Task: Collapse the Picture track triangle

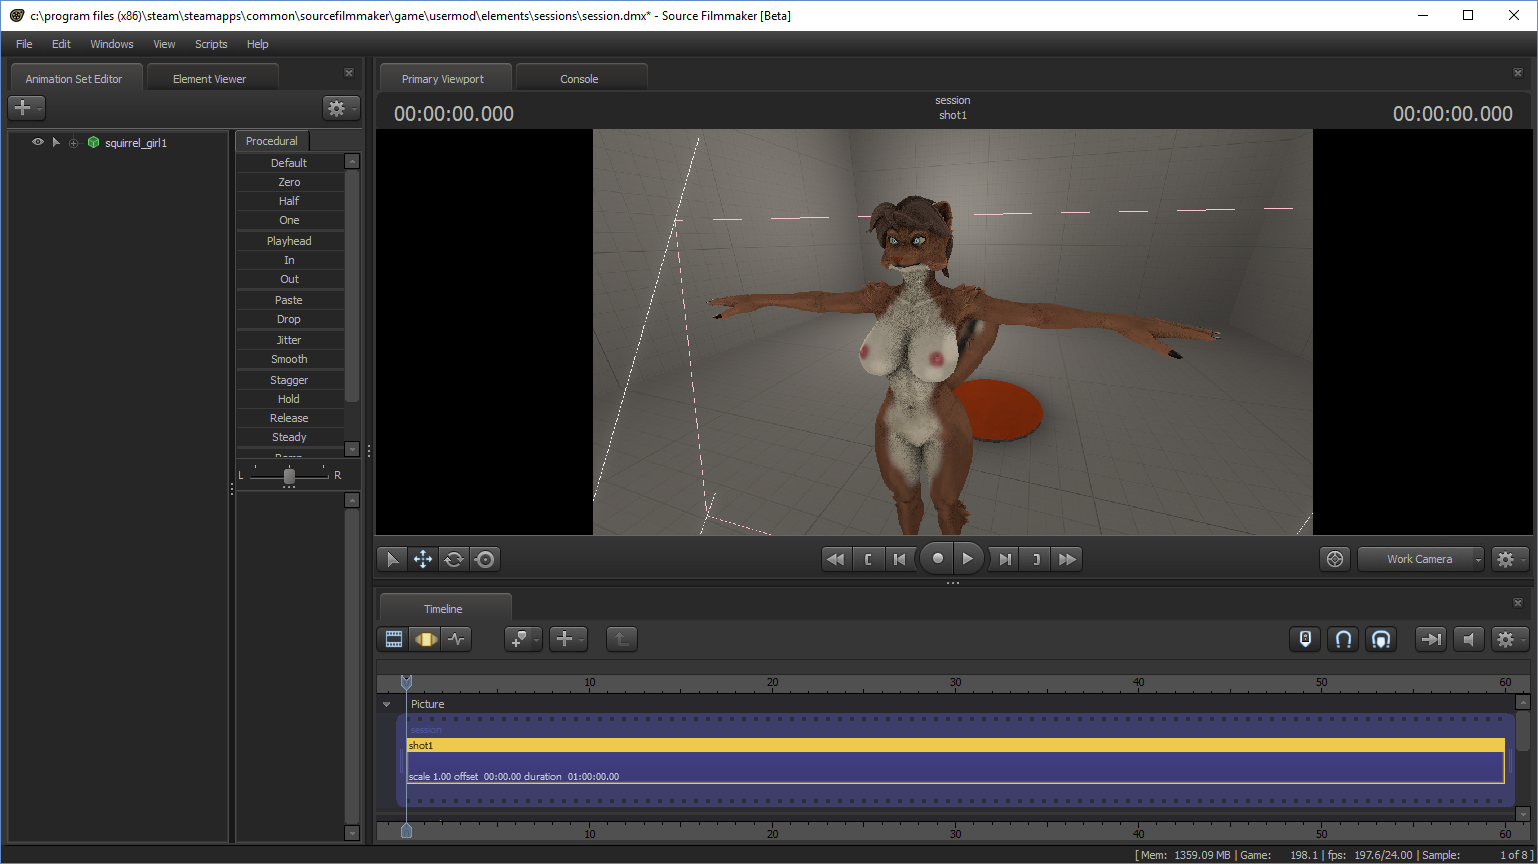Action: [387, 704]
